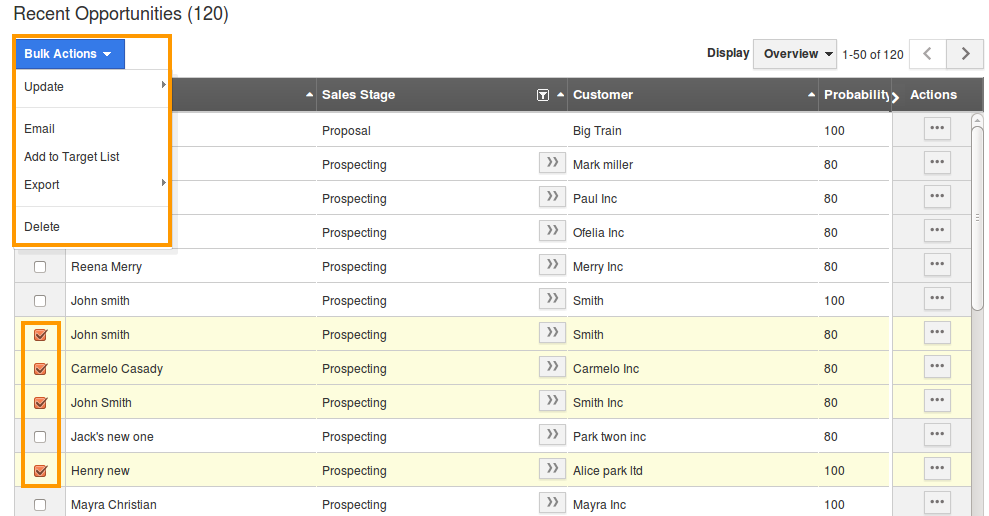The image size is (989, 516).
Task: Advance sales stage for Alice park ltd
Action: (552, 469)
